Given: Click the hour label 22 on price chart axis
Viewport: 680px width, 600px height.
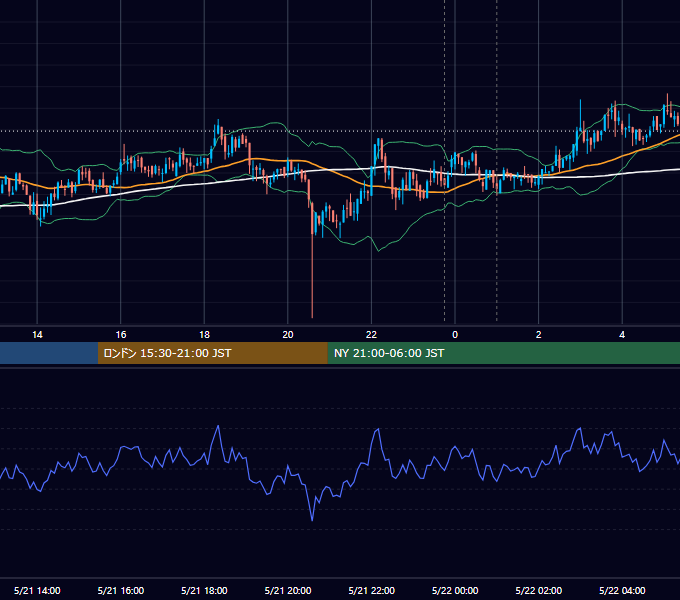Looking at the screenshot, I should point(371,335).
